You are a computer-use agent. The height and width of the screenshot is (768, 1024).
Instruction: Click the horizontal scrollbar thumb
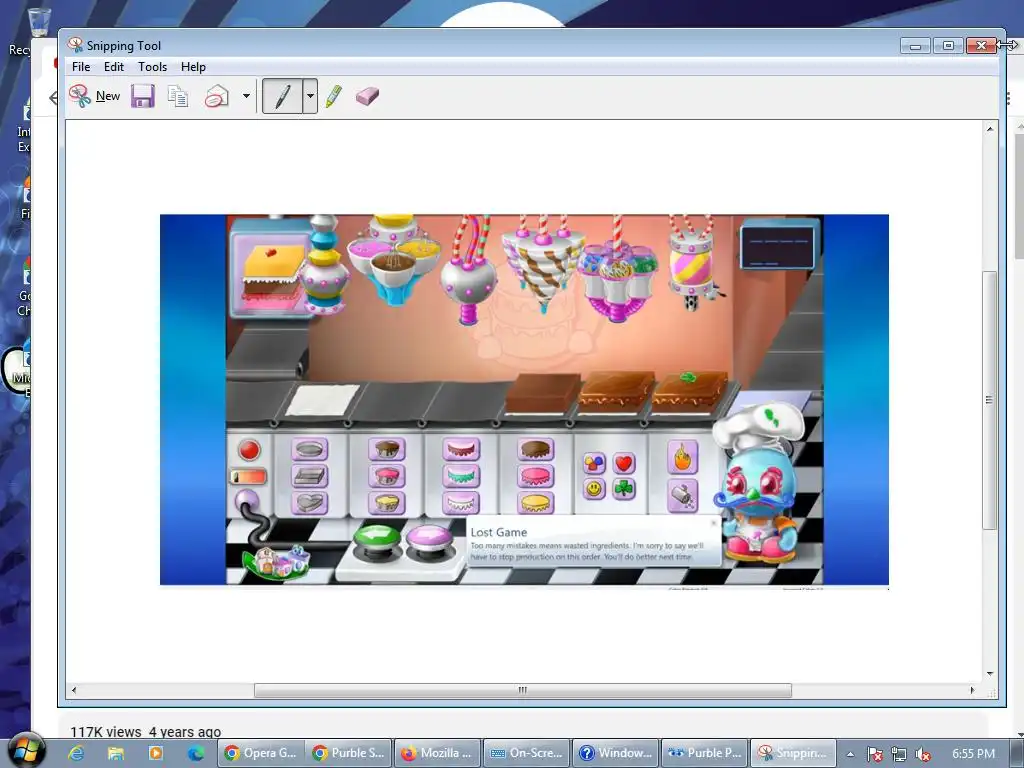pos(522,690)
